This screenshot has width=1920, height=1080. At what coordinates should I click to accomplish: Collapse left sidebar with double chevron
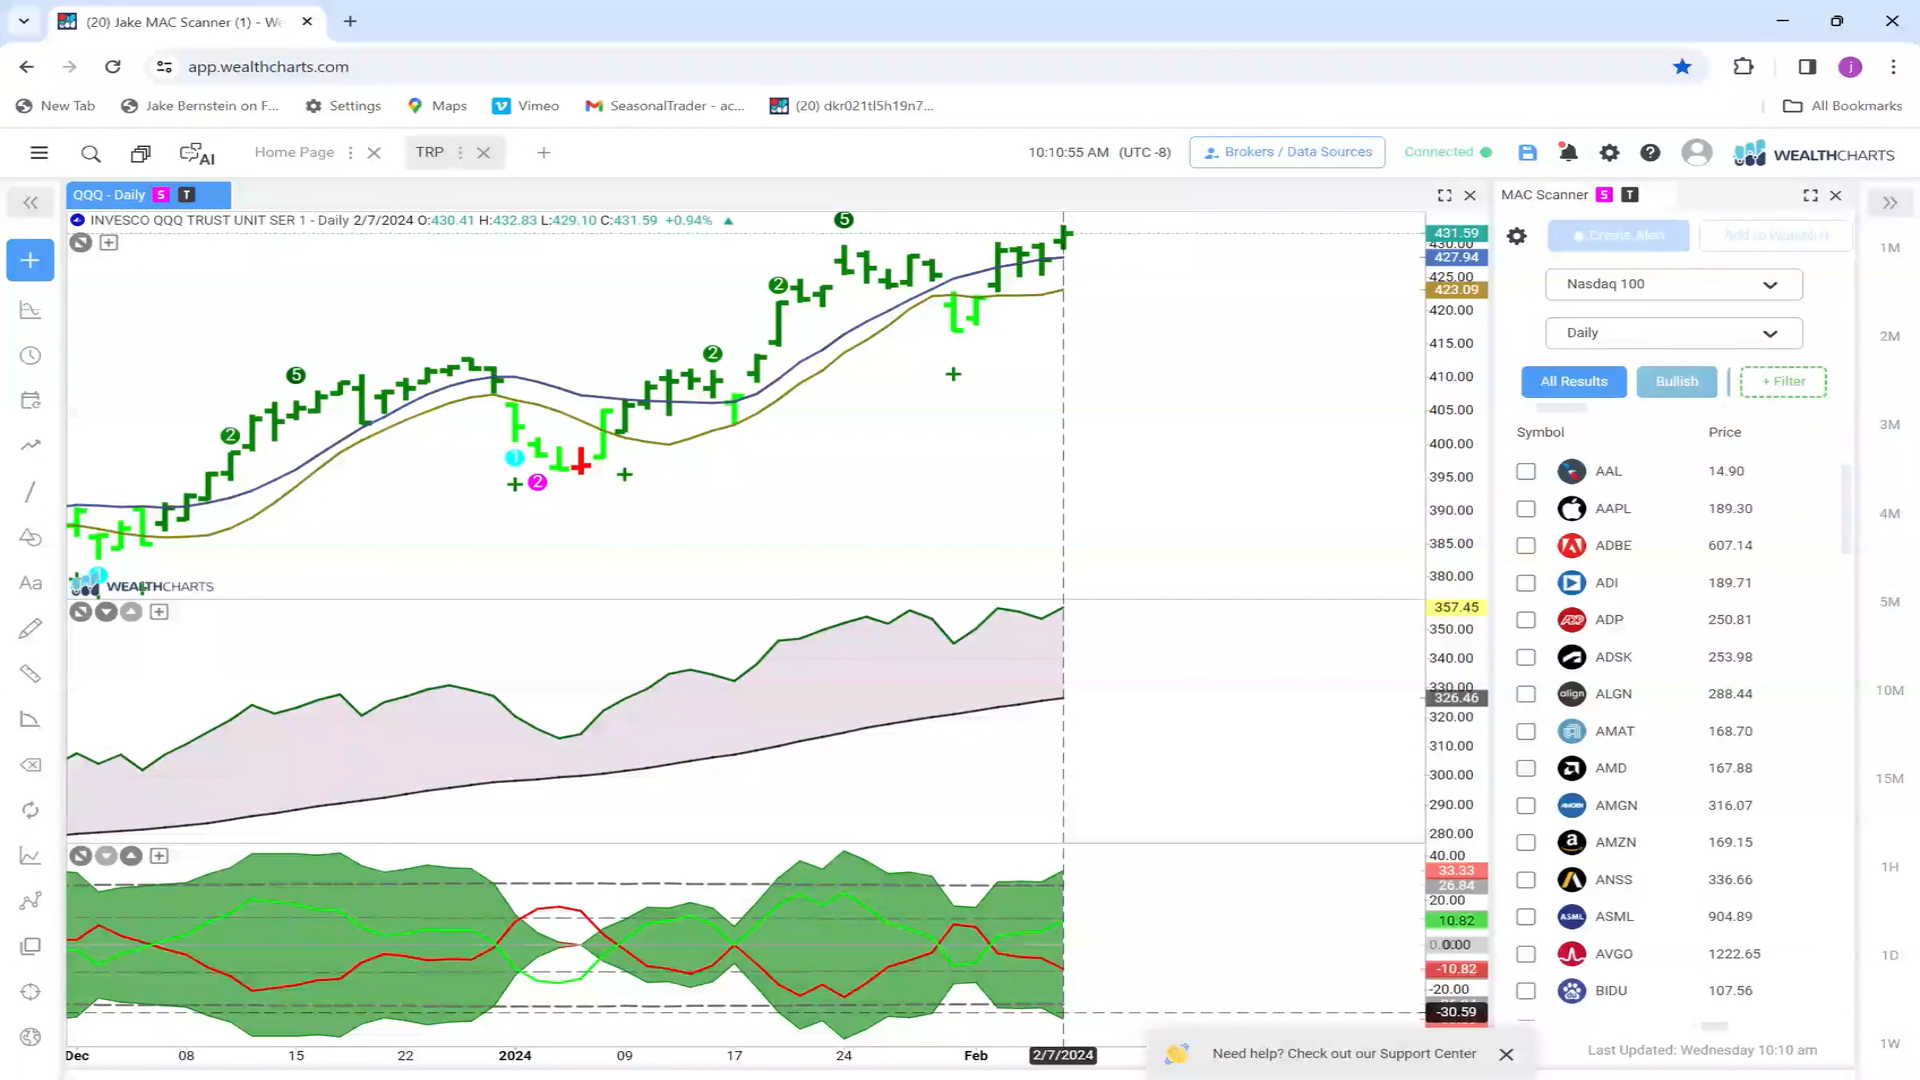point(30,203)
